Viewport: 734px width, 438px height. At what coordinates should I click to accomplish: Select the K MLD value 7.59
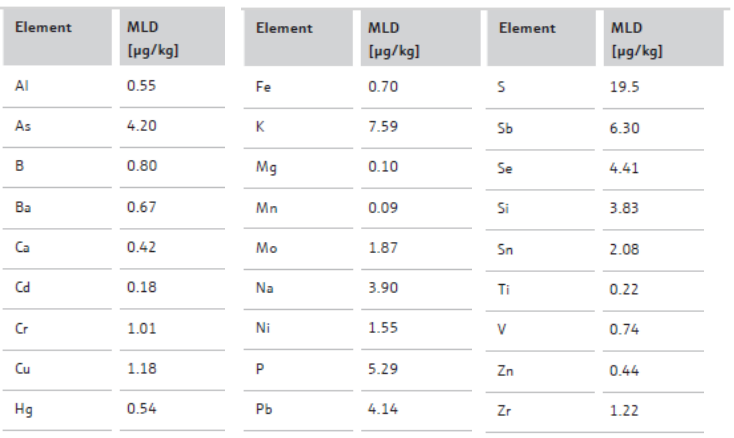pos(383,126)
